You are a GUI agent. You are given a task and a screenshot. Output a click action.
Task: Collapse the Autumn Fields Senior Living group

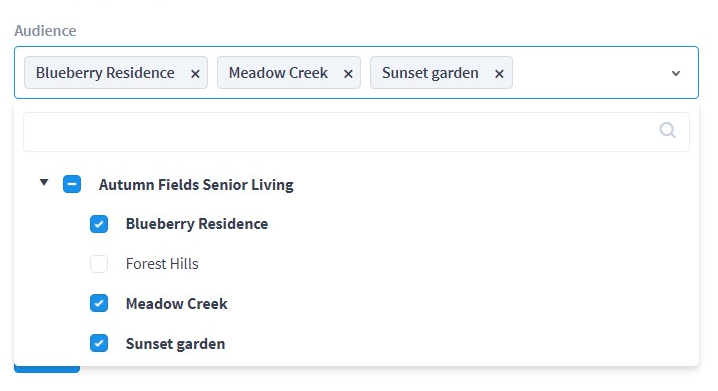[x=44, y=182]
